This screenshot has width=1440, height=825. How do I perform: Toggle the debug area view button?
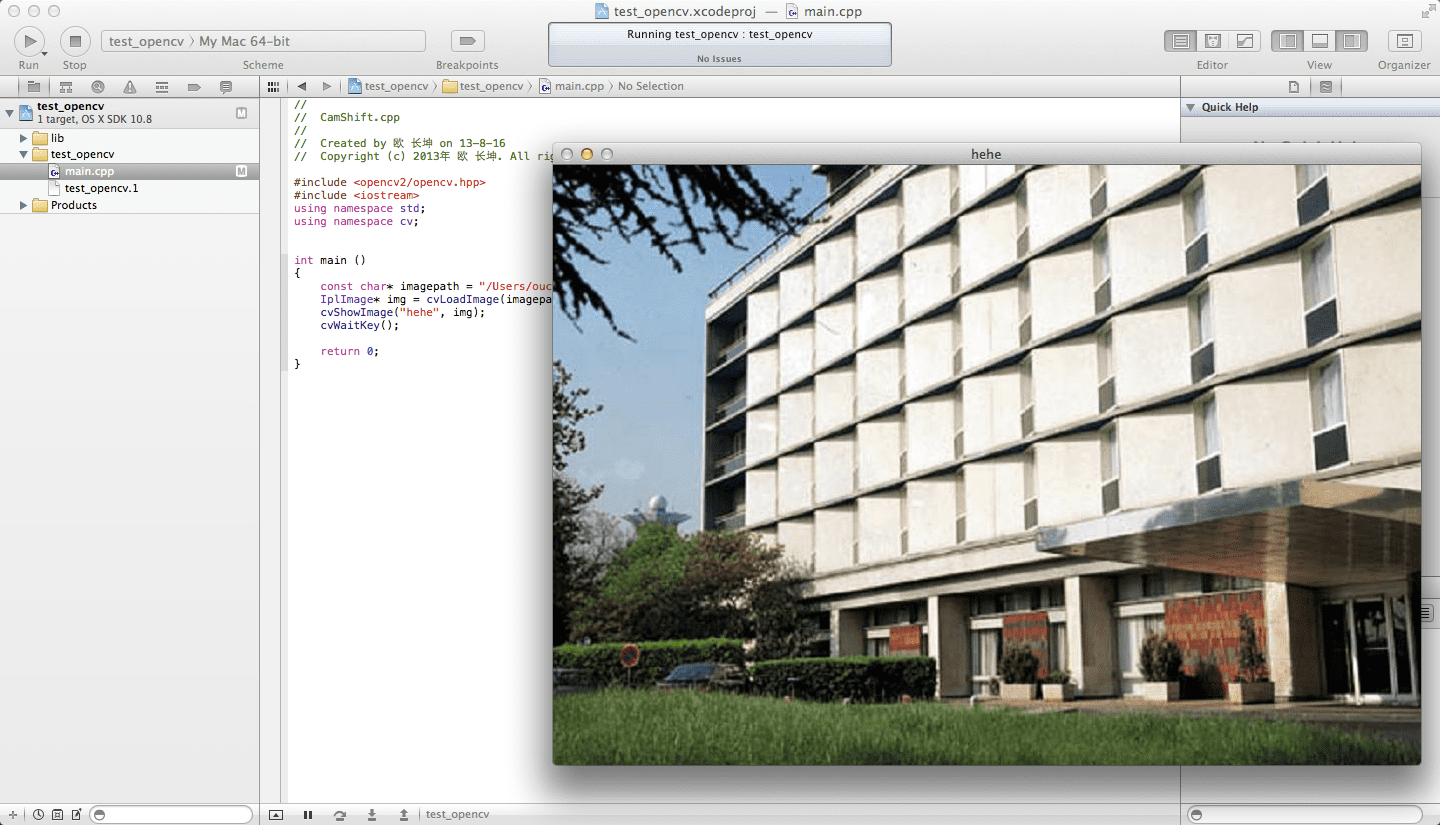click(1320, 41)
